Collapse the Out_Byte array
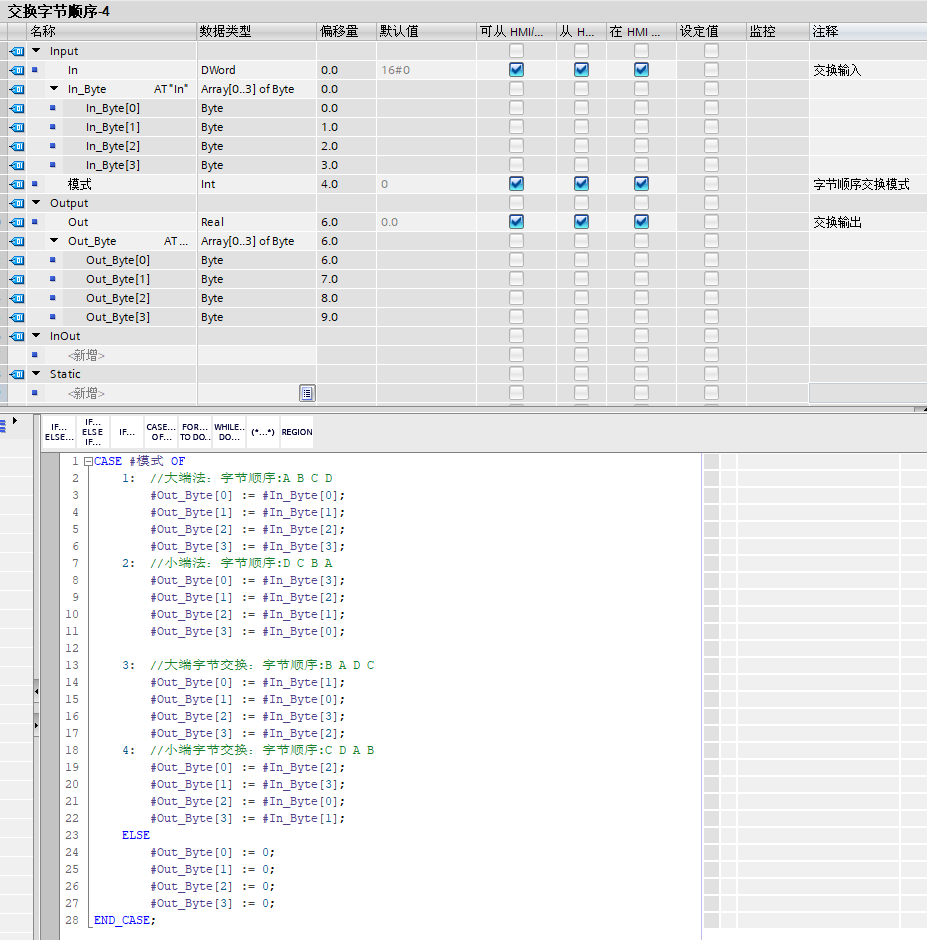 (x=55, y=241)
